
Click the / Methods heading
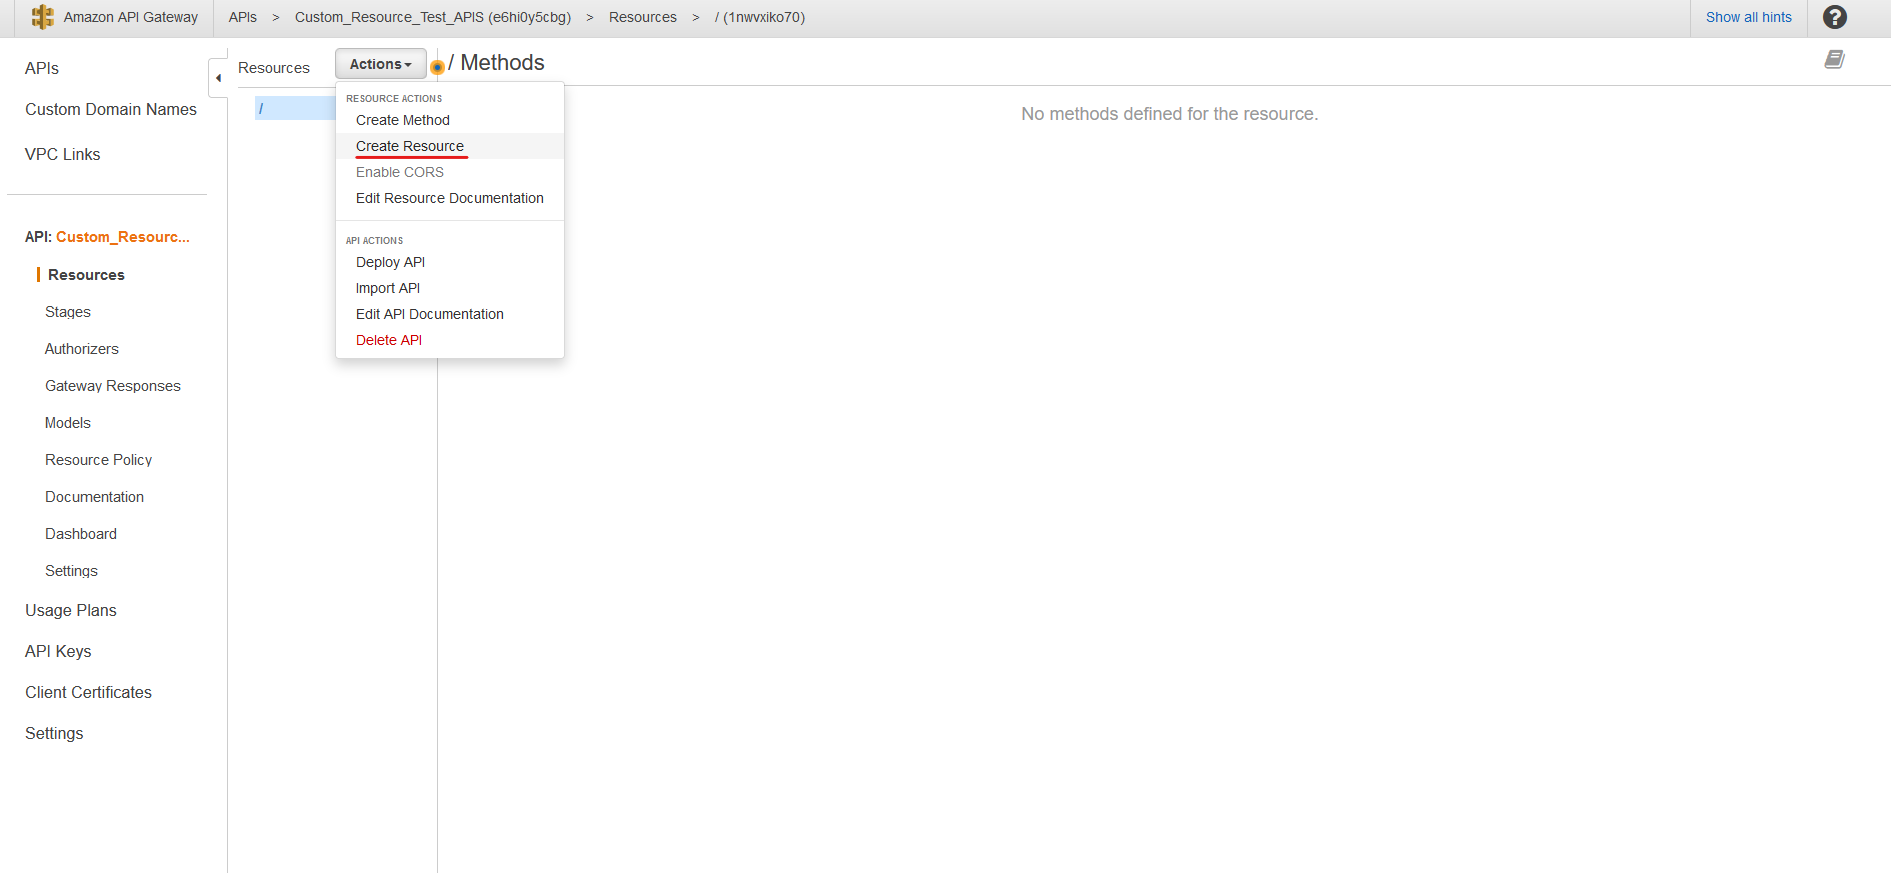(496, 63)
